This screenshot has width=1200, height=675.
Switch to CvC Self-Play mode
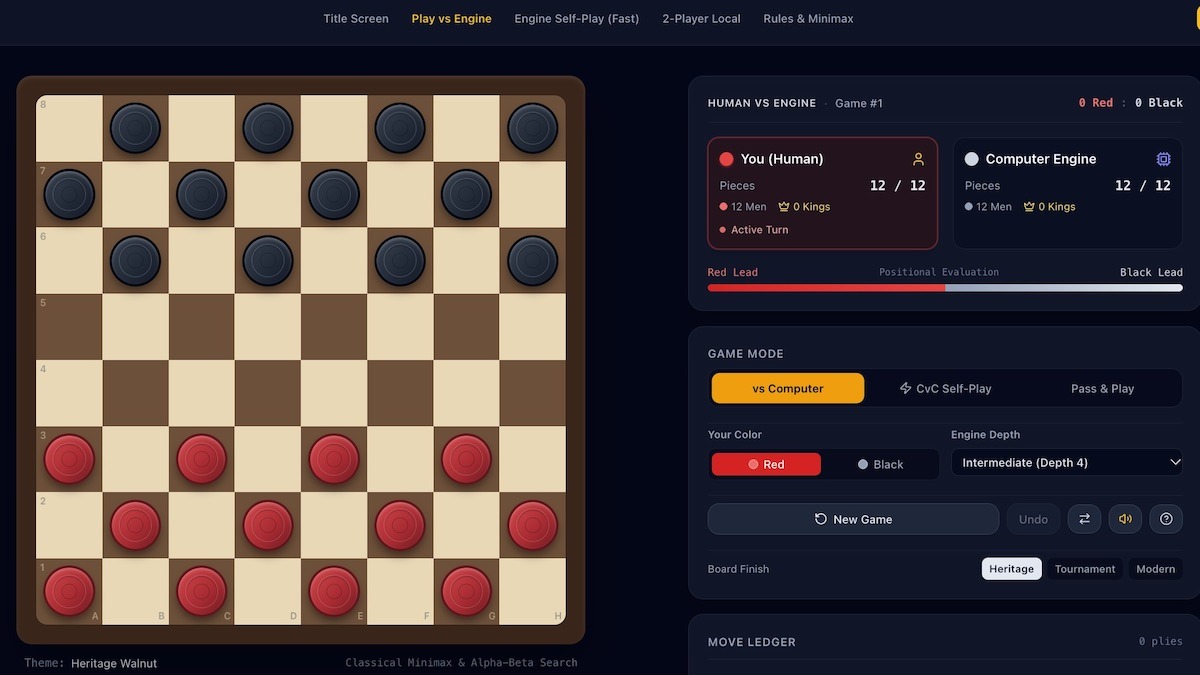pyautogui.click(x=945, y=388)
